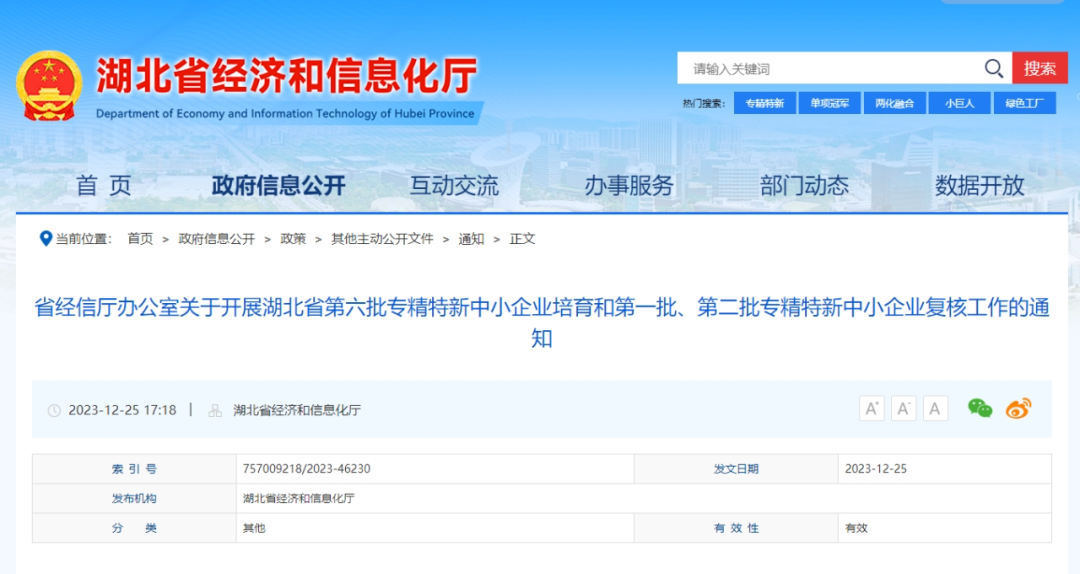Screen dimensions: 1080x574
Task: Click the English department name subtitle
Action: click(285, 114)
